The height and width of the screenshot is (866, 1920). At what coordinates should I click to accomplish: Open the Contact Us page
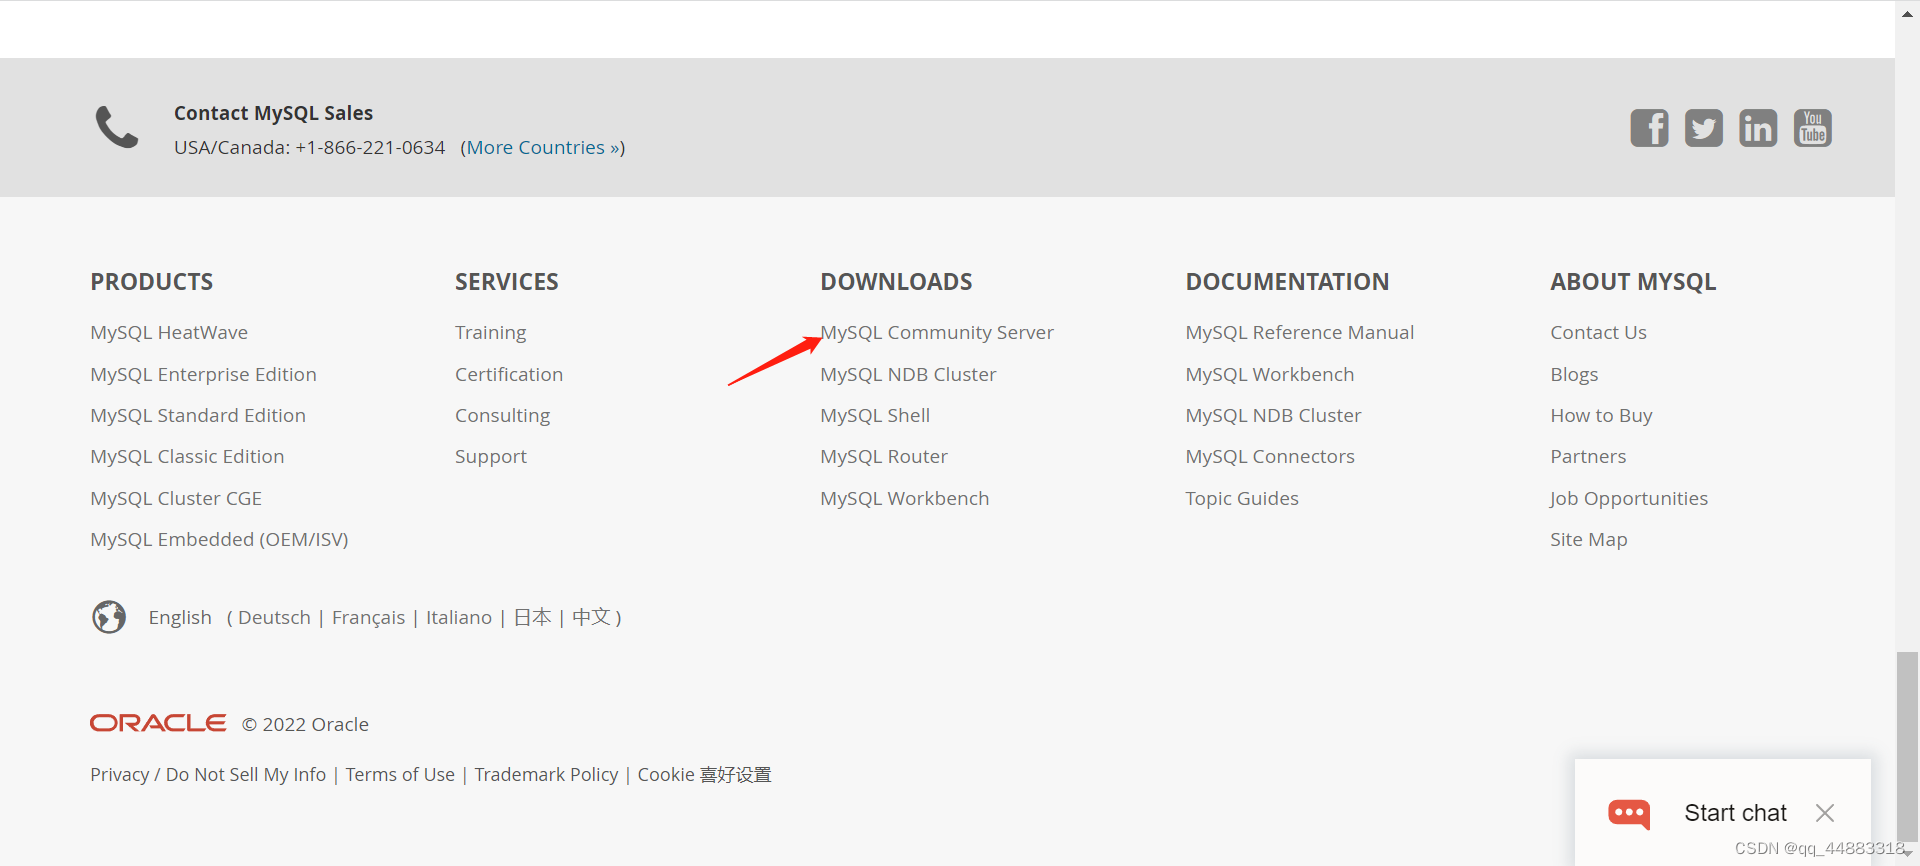[x=1598, y=332]
